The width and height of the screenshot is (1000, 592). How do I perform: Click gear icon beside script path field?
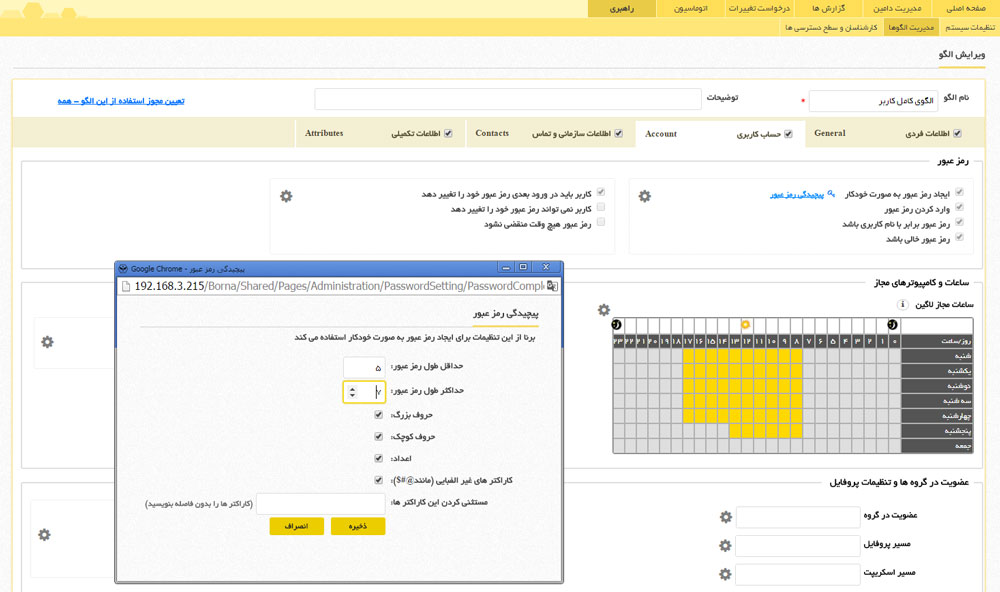click(x=726, y=575)
